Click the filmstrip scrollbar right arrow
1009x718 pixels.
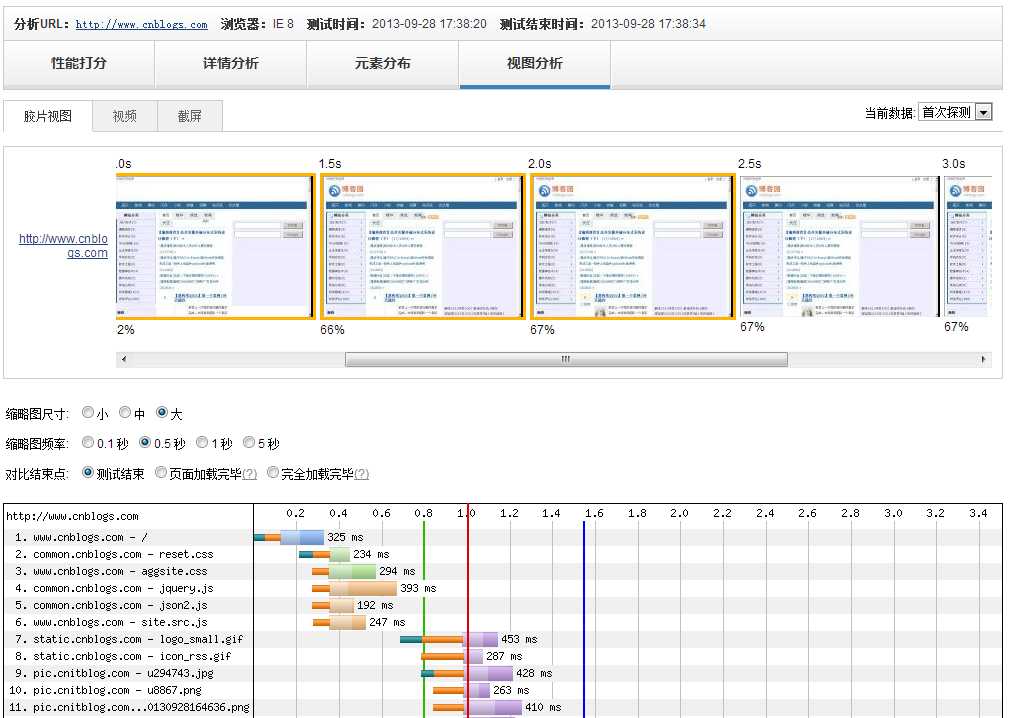983,359
